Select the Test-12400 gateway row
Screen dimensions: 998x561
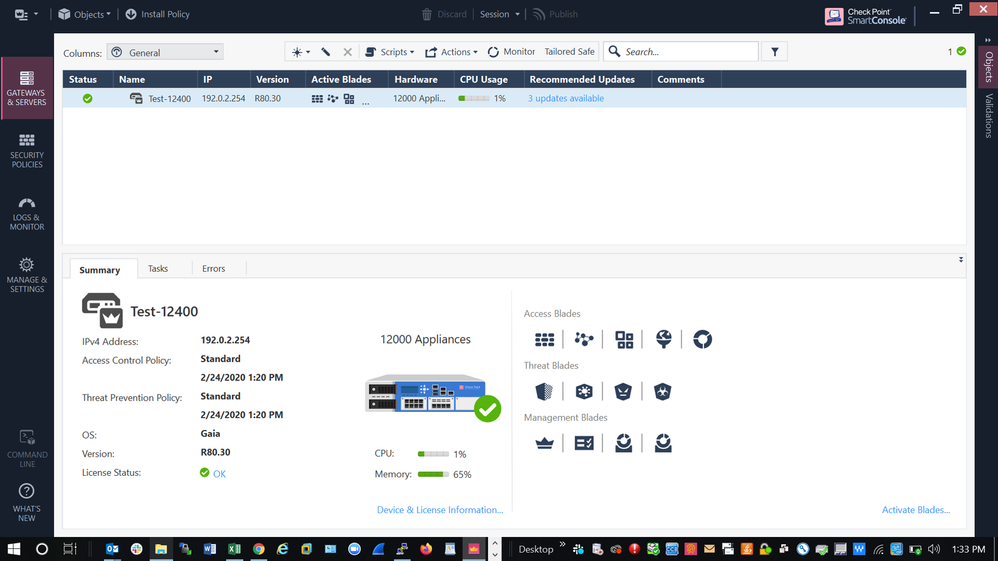pos(514,99)
